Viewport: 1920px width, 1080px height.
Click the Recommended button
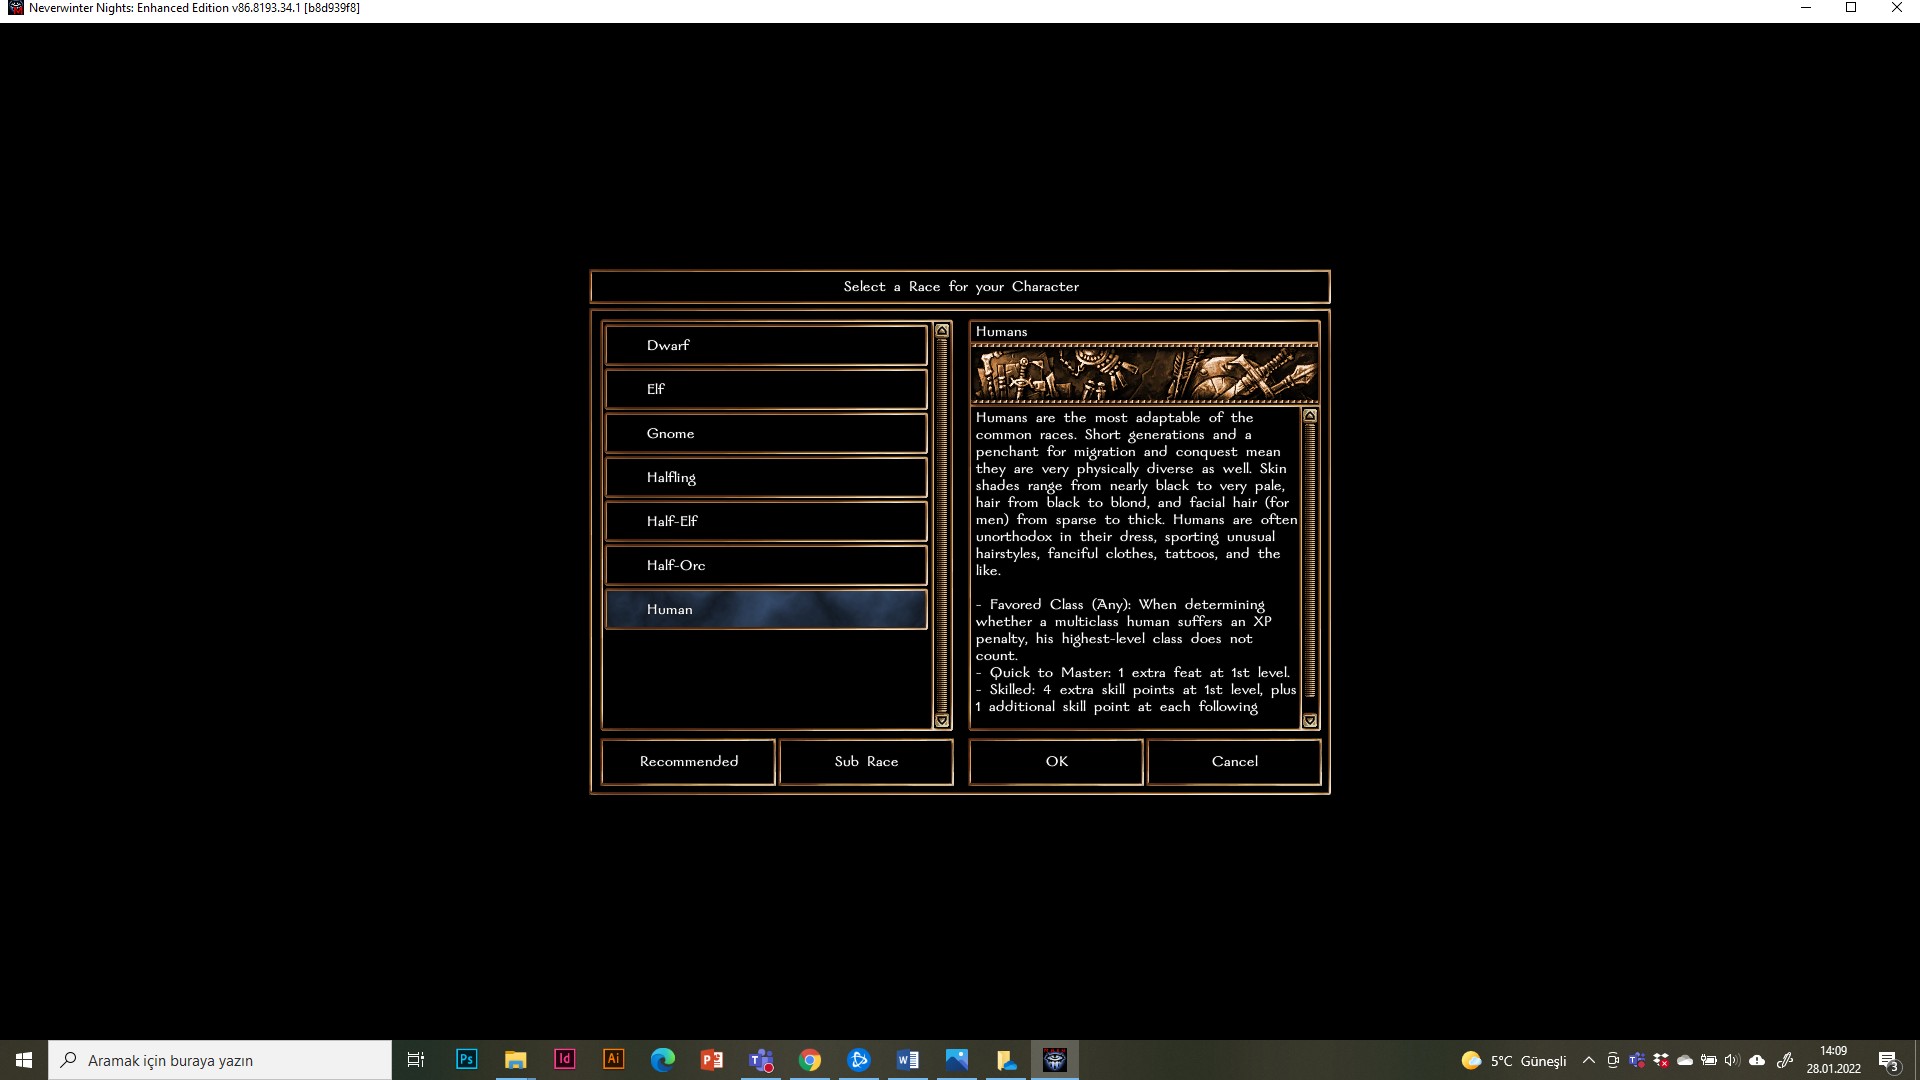[688, 762]
